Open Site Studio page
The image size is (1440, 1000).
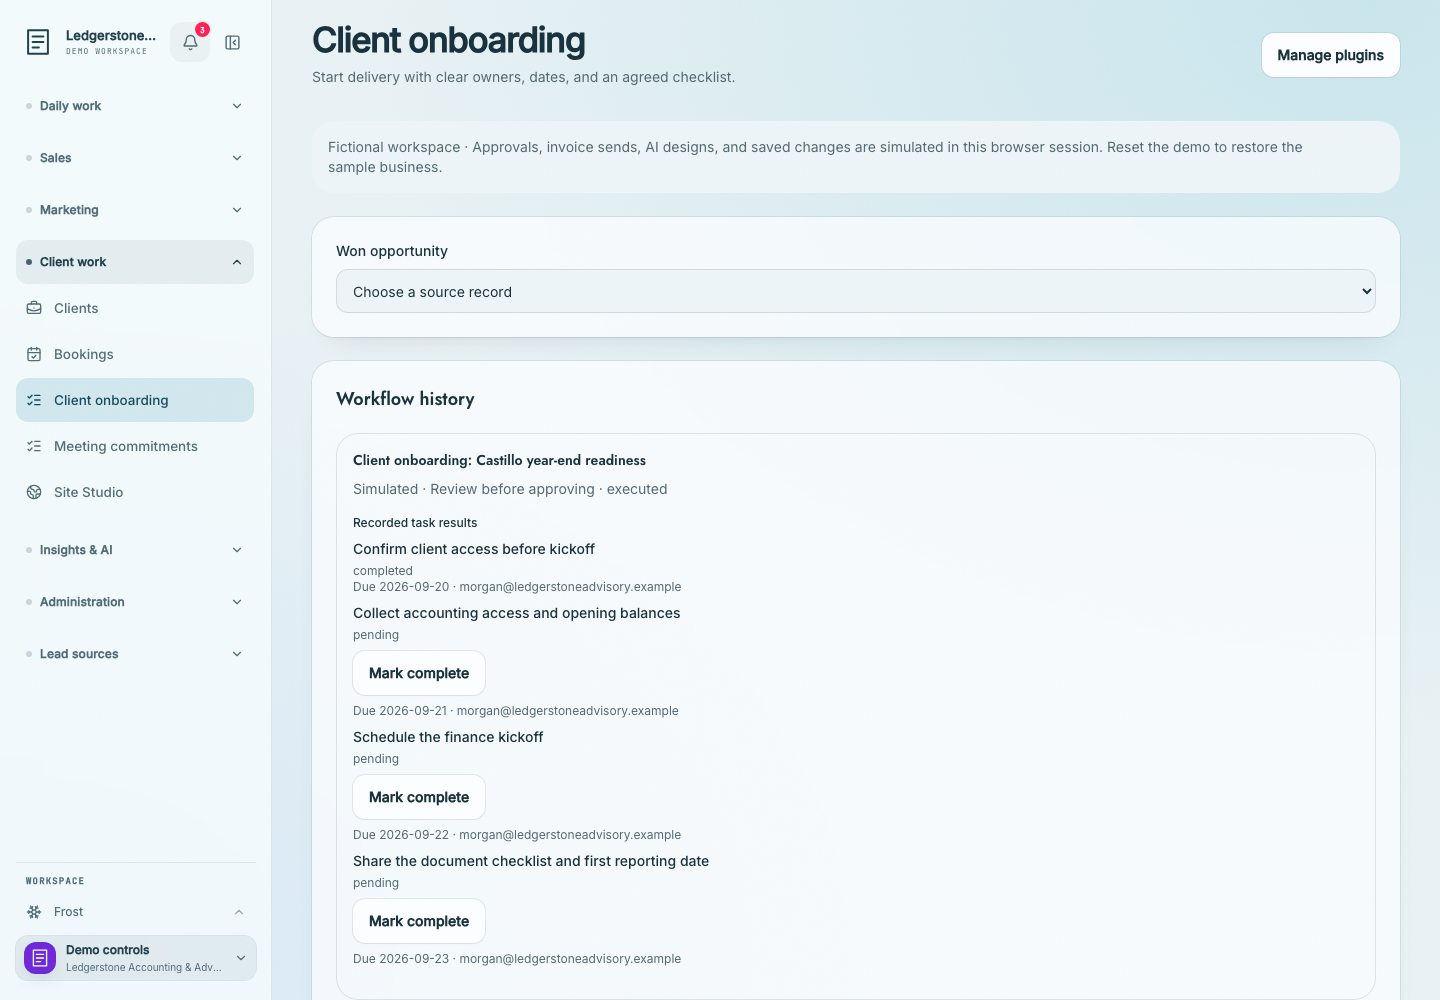[x=135, y=492]
